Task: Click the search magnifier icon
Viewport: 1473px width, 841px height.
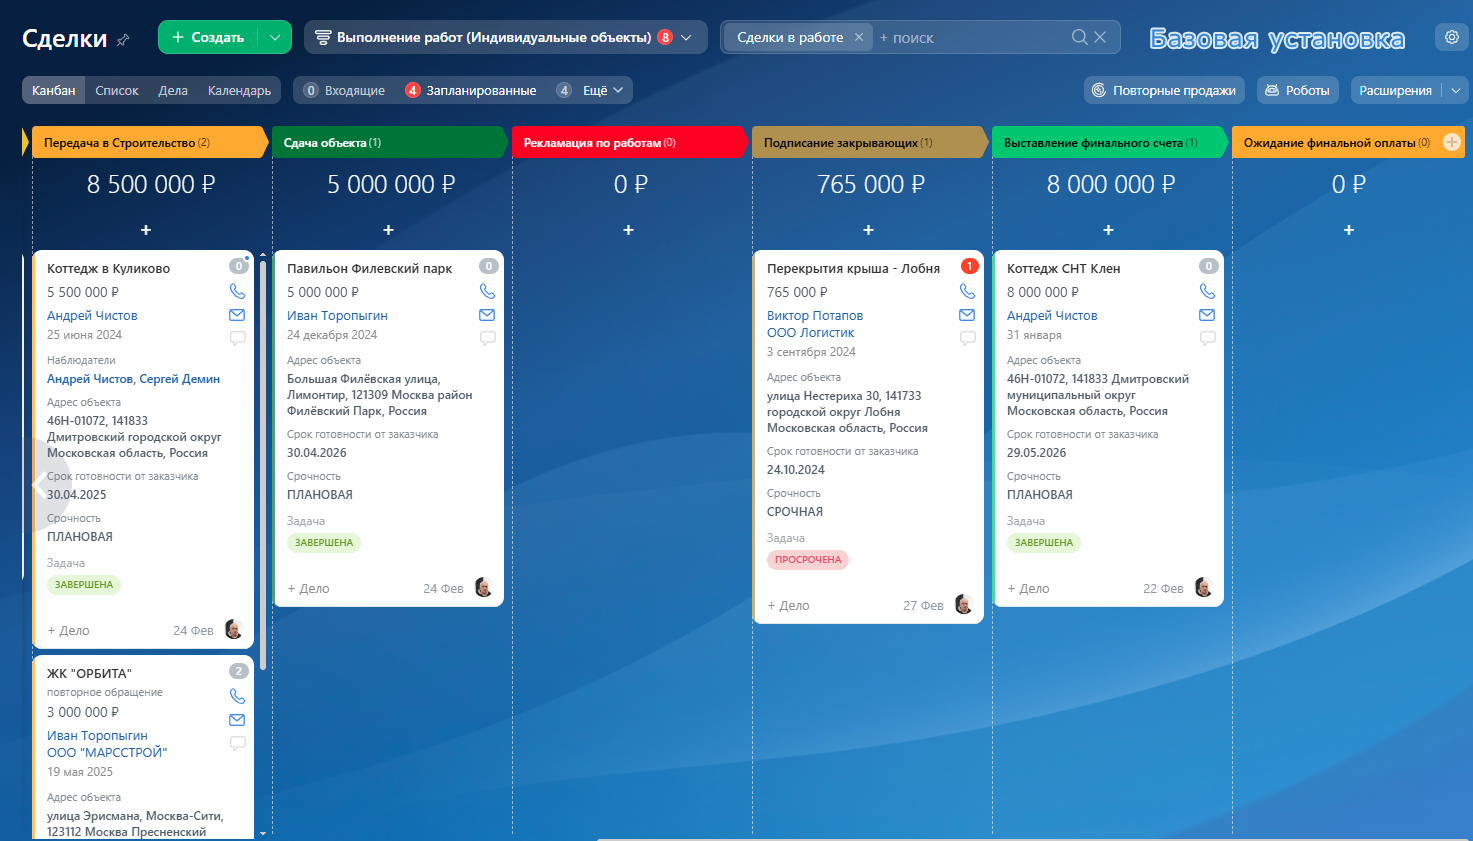Action: coord(1079,37)
